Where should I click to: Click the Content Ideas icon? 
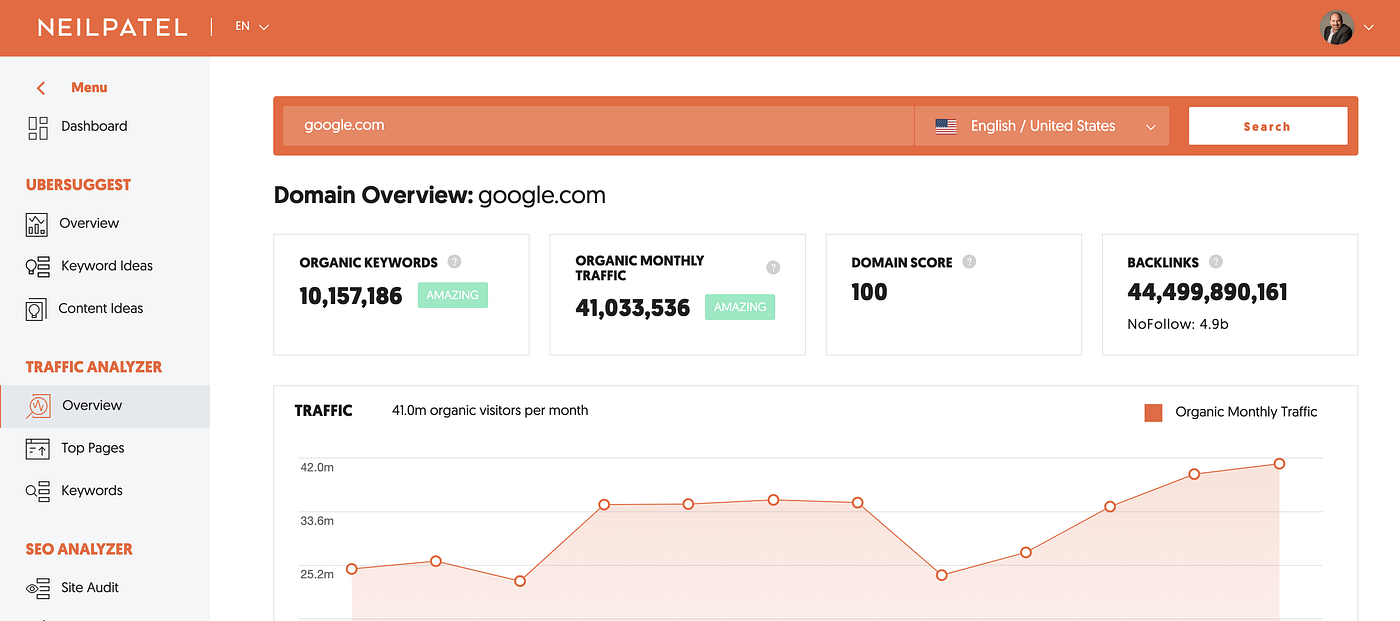(36, 309)
